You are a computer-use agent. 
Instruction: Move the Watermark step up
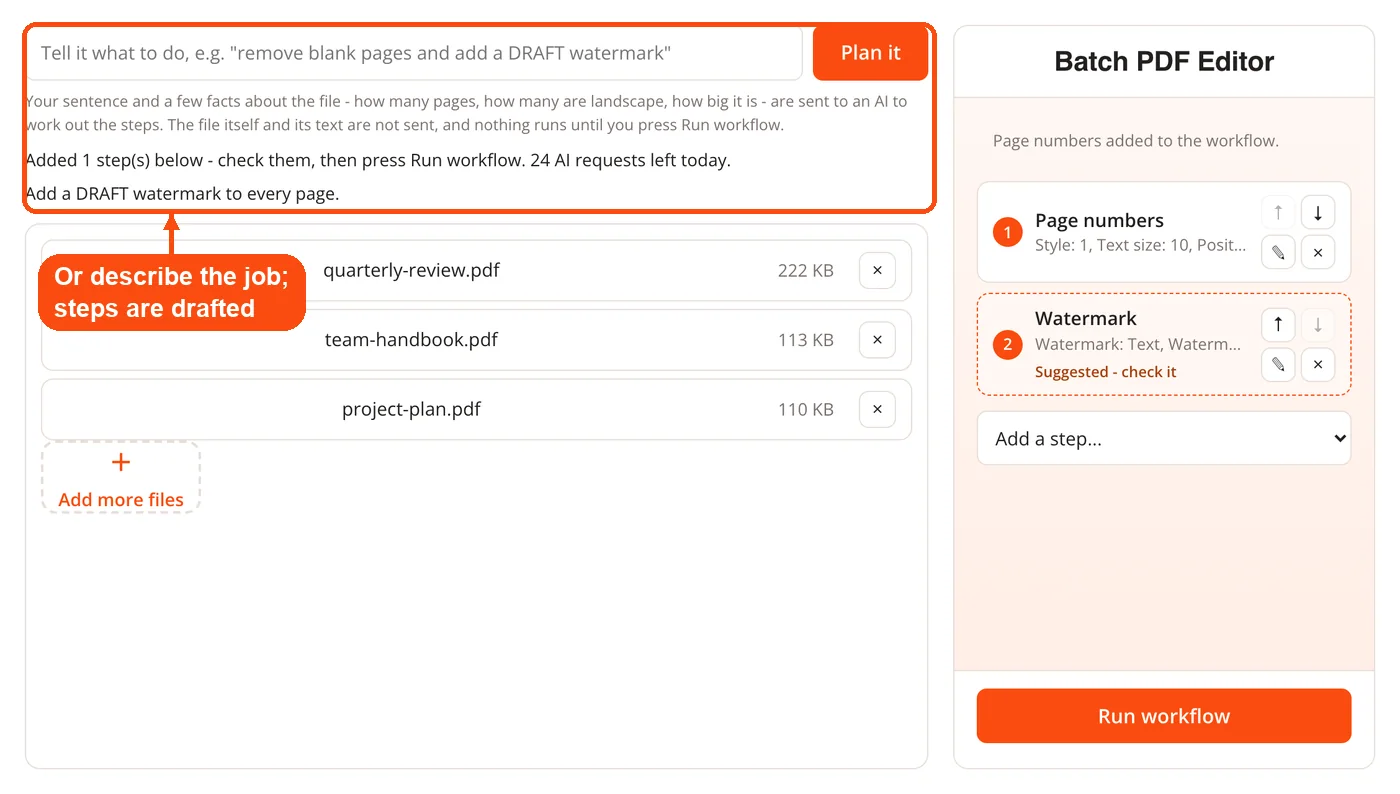click(x=1278, y=325)
